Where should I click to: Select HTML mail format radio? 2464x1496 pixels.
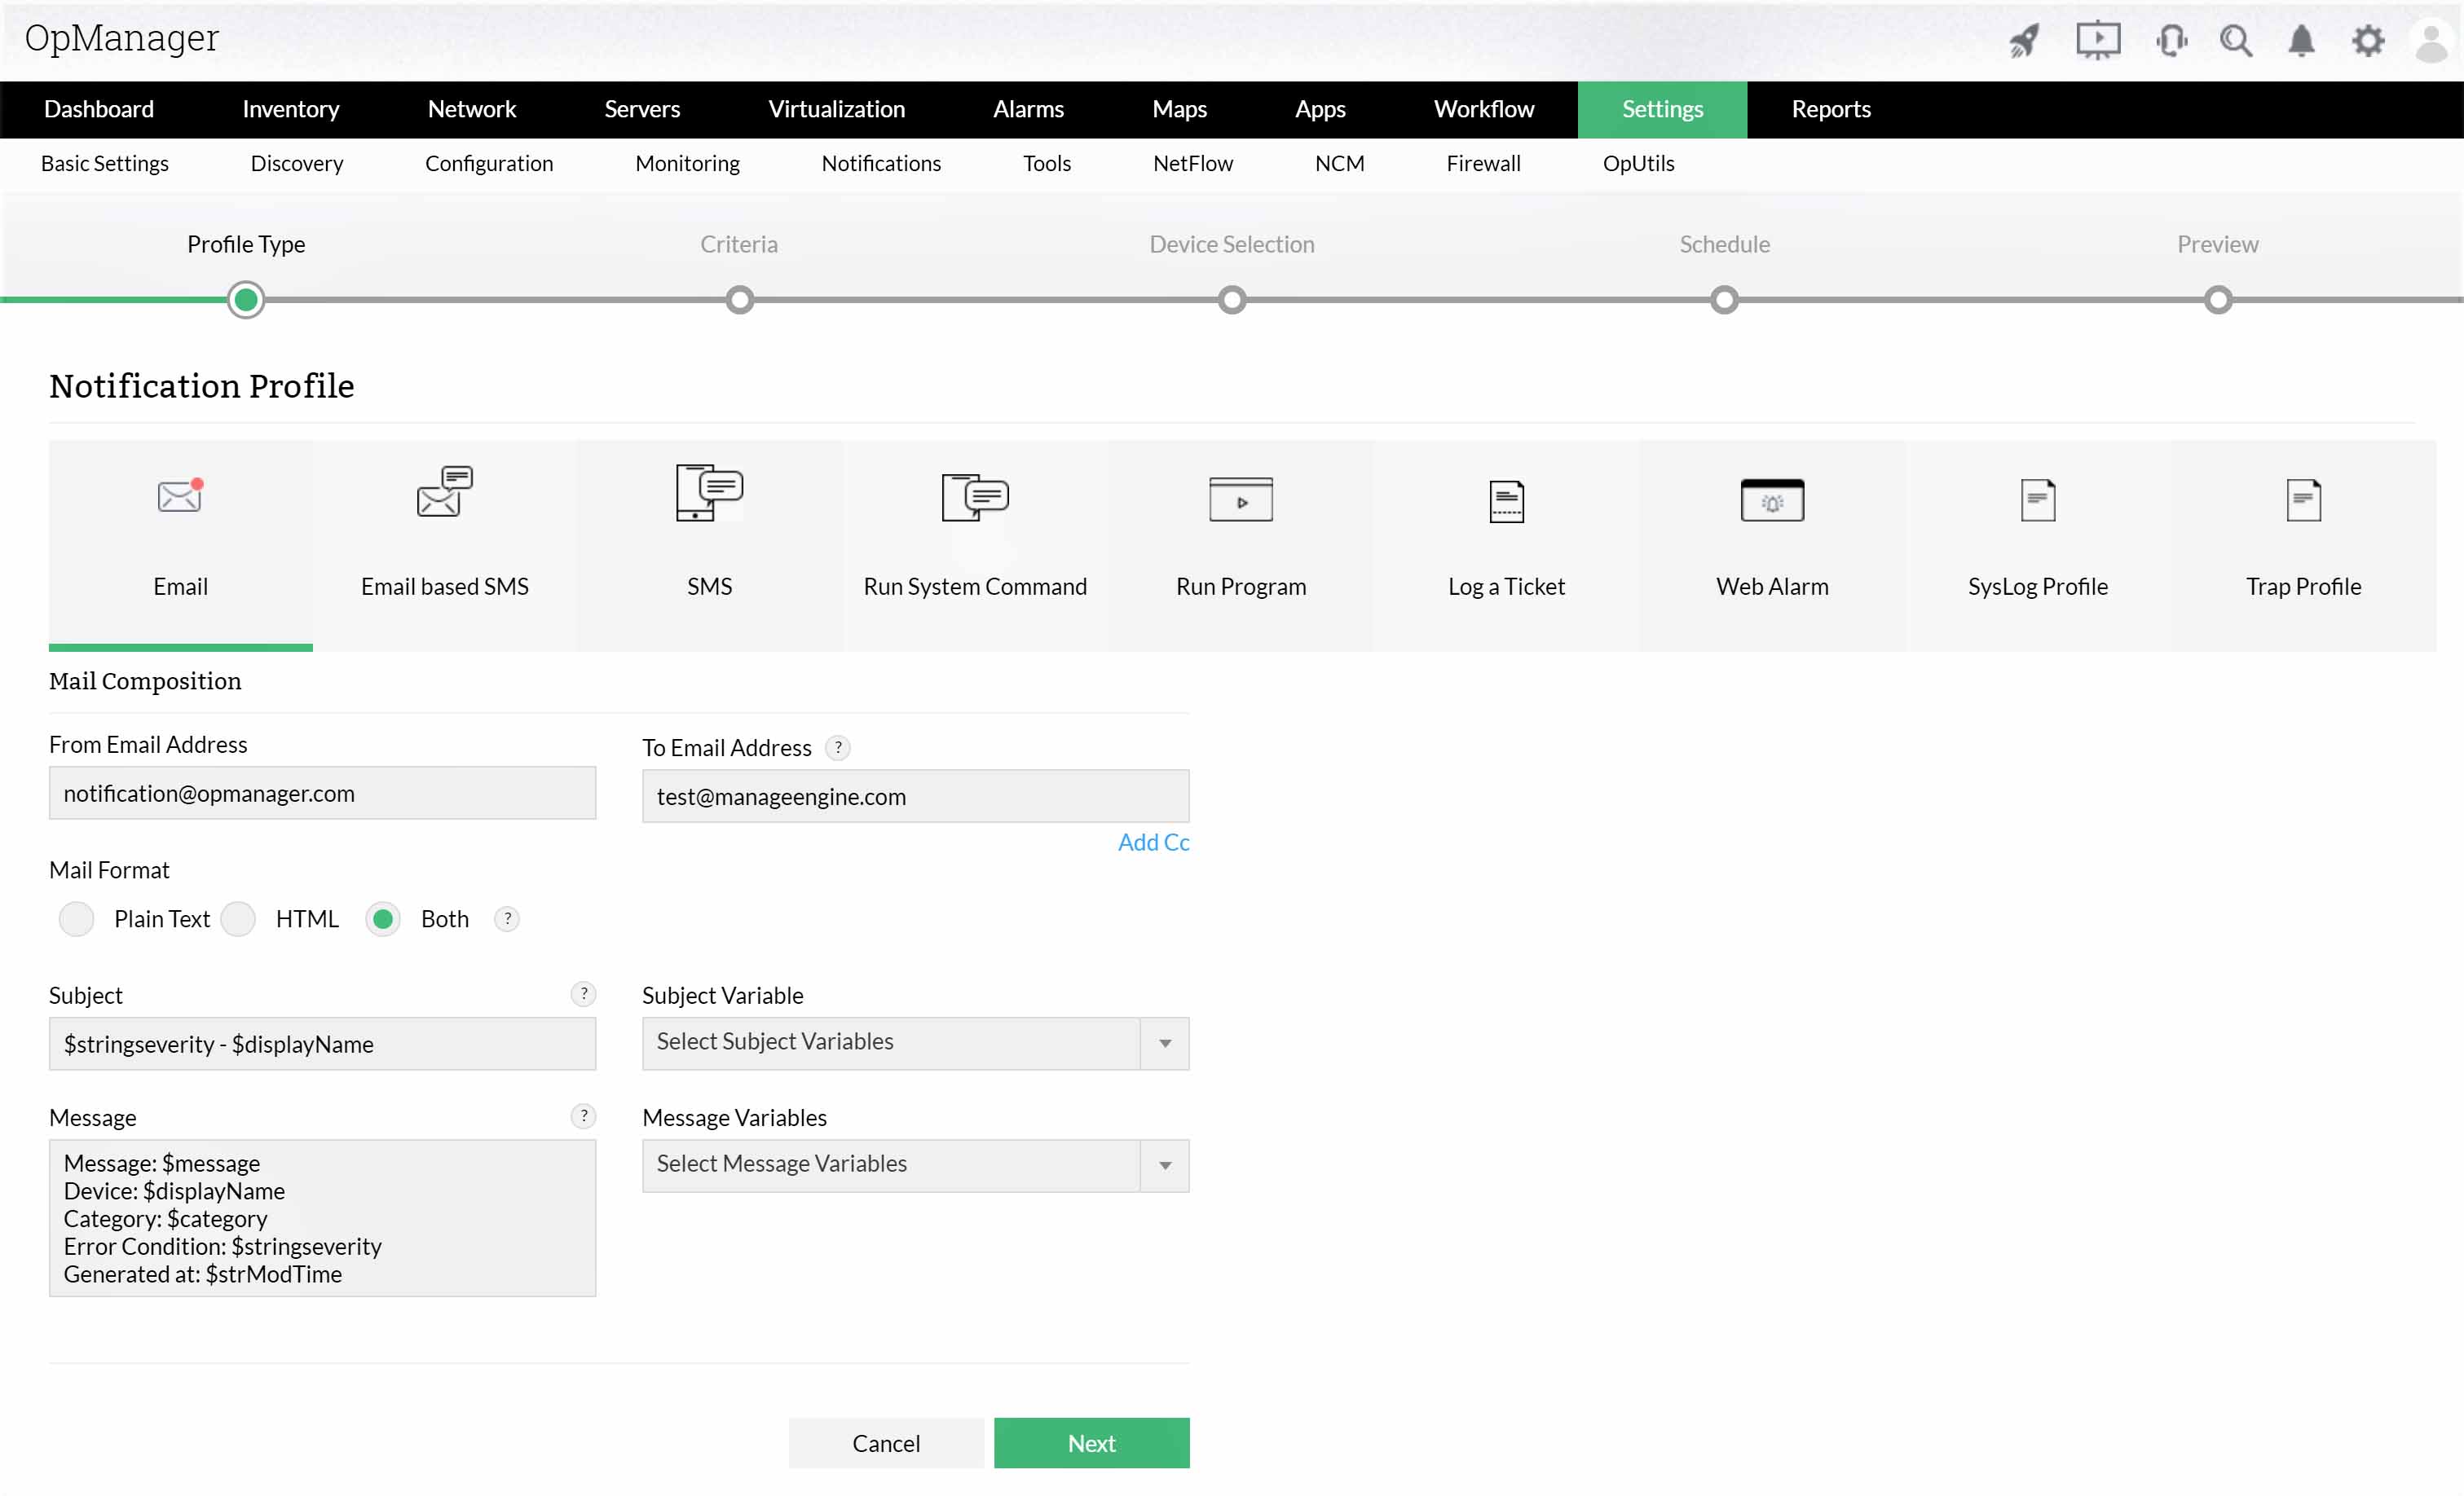(x=238, y=919)
